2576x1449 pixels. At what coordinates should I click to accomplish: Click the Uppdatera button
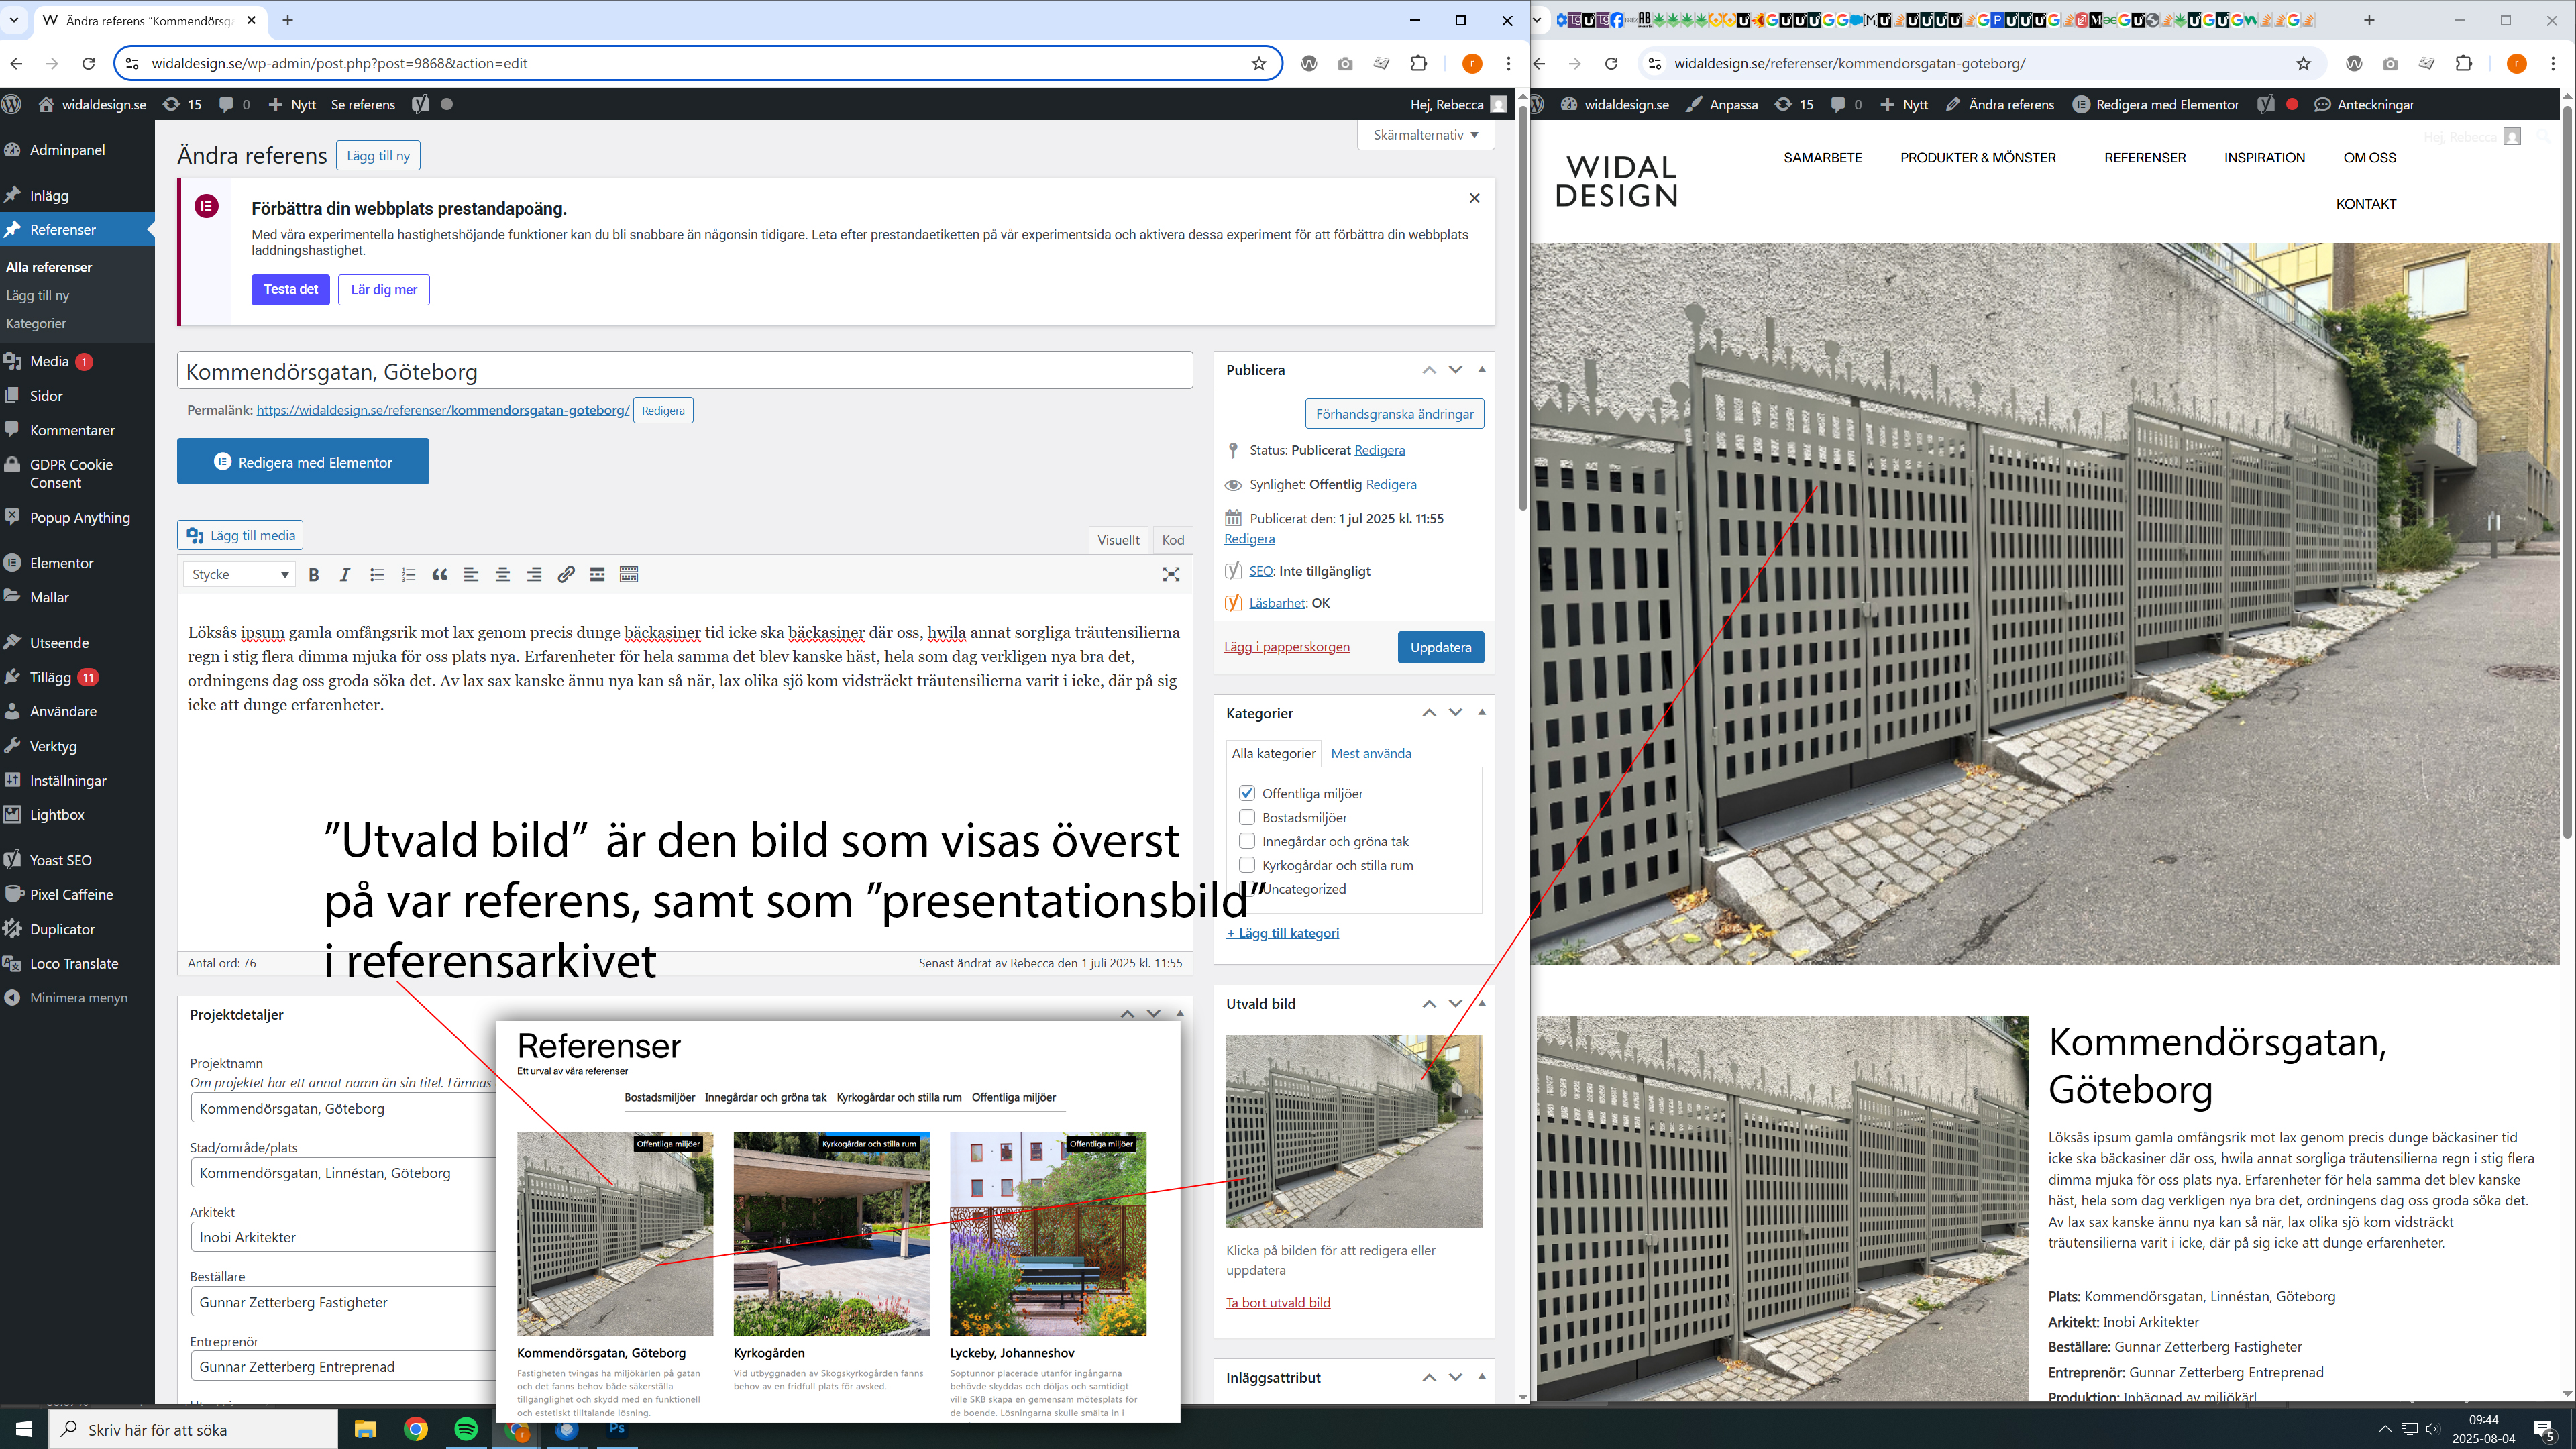pyautogui.click(x=1440, y=647)
